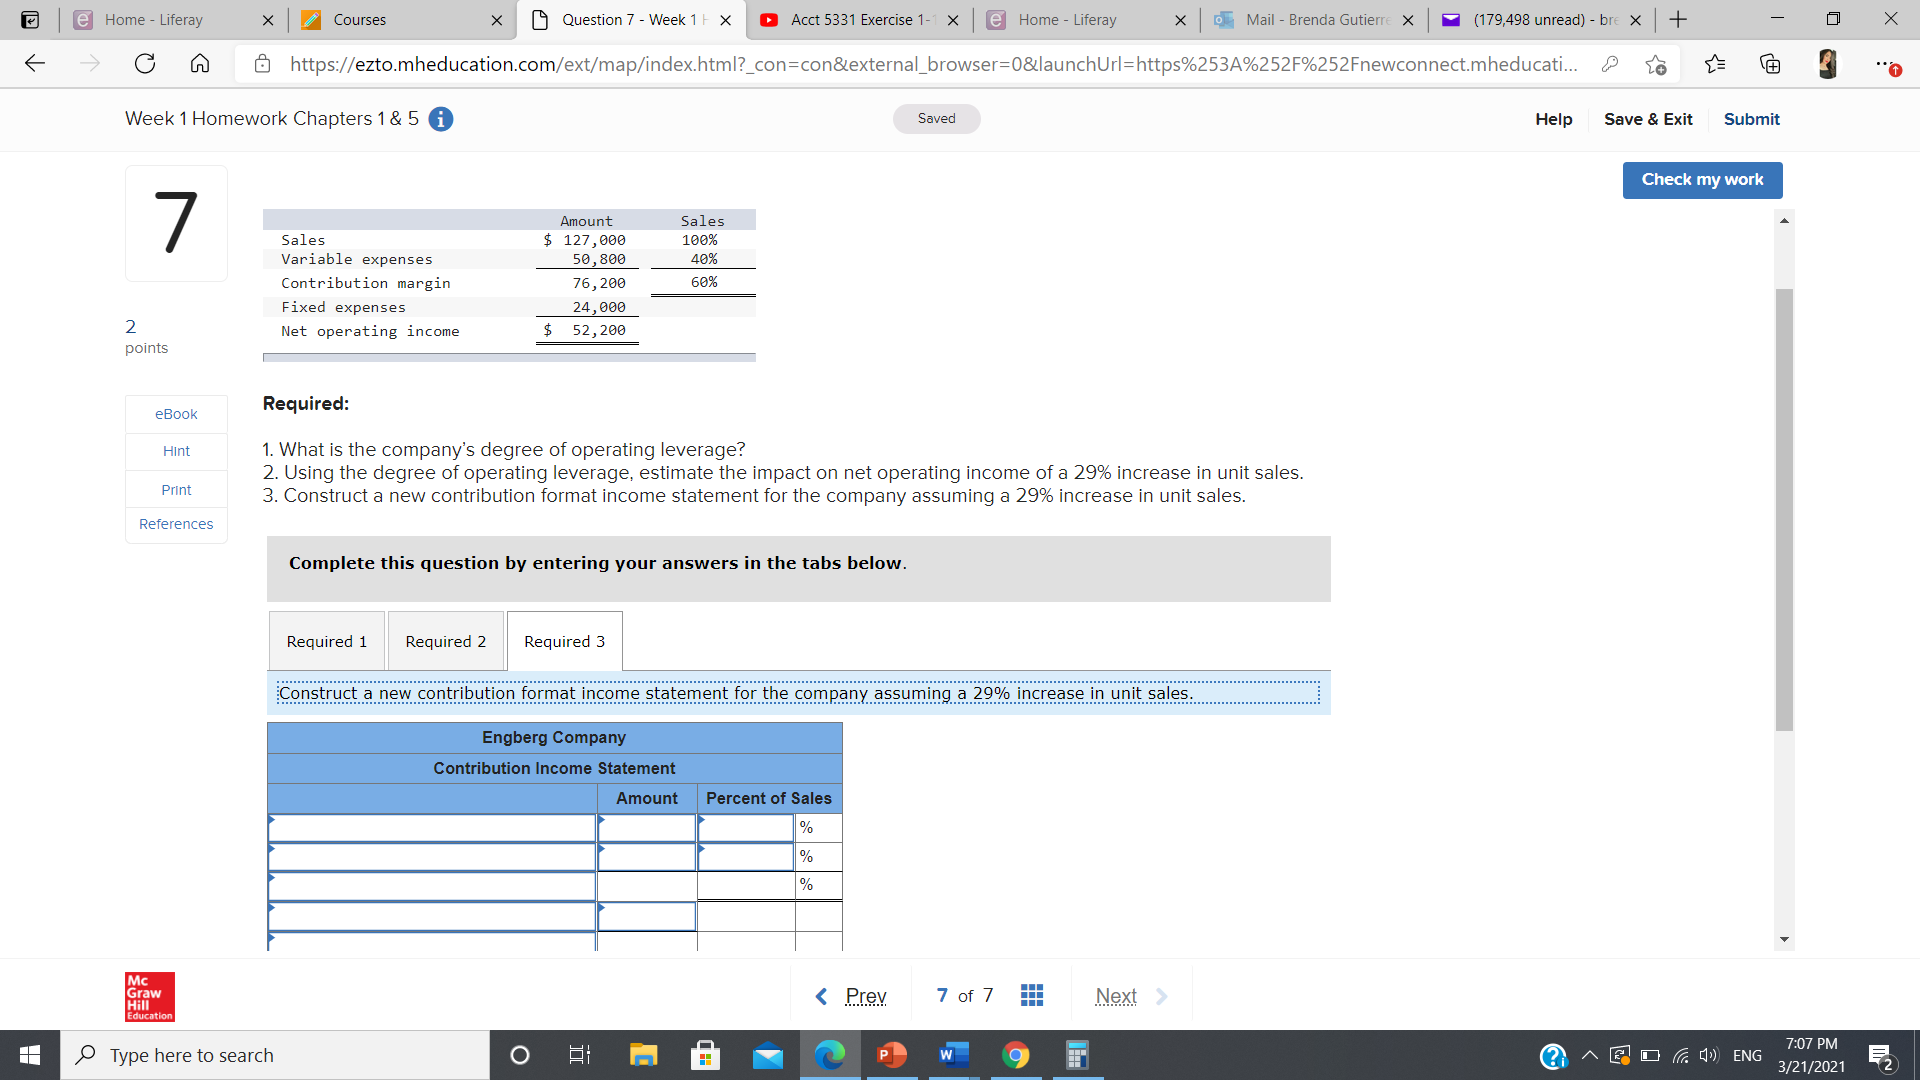Viewport: 1920px width, 1080px height.
Task: Open the Hint link in the sidebar
Action: click(176, 450)
